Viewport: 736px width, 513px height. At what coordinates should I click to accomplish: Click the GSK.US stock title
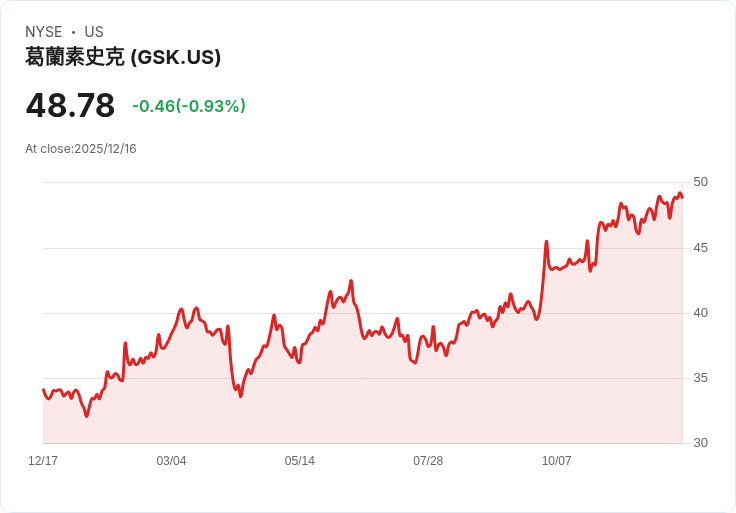[x=123, y=57]
